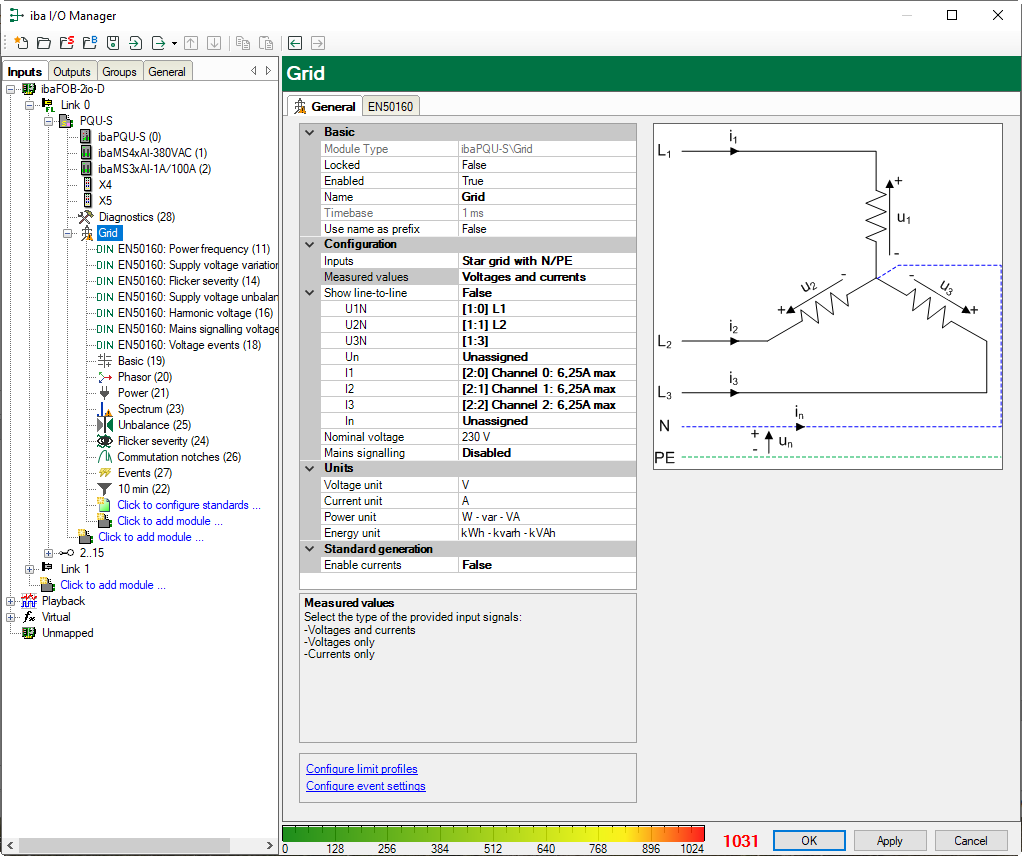This screenshot has width=1022, height=856.
Task: Click the Phasor (20) module icon
Action: [104, 377]
